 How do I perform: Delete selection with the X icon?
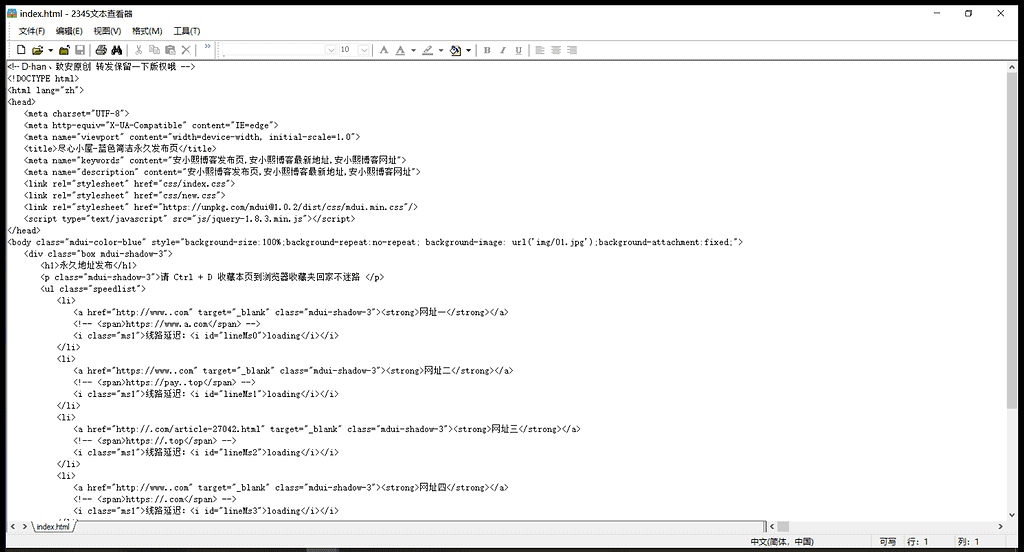coord(186,50)
